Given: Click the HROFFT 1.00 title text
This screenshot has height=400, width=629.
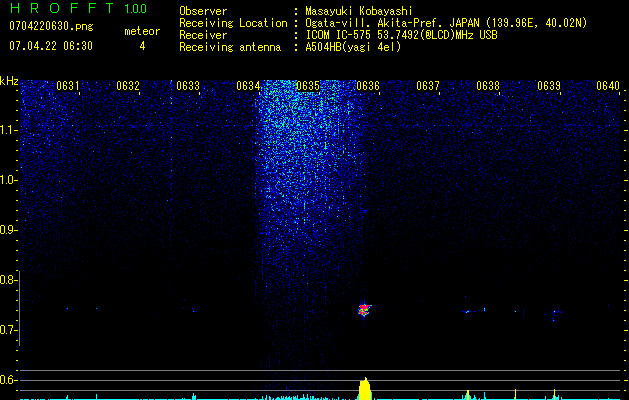Looking at the screenshot, I should click(78, 8).
